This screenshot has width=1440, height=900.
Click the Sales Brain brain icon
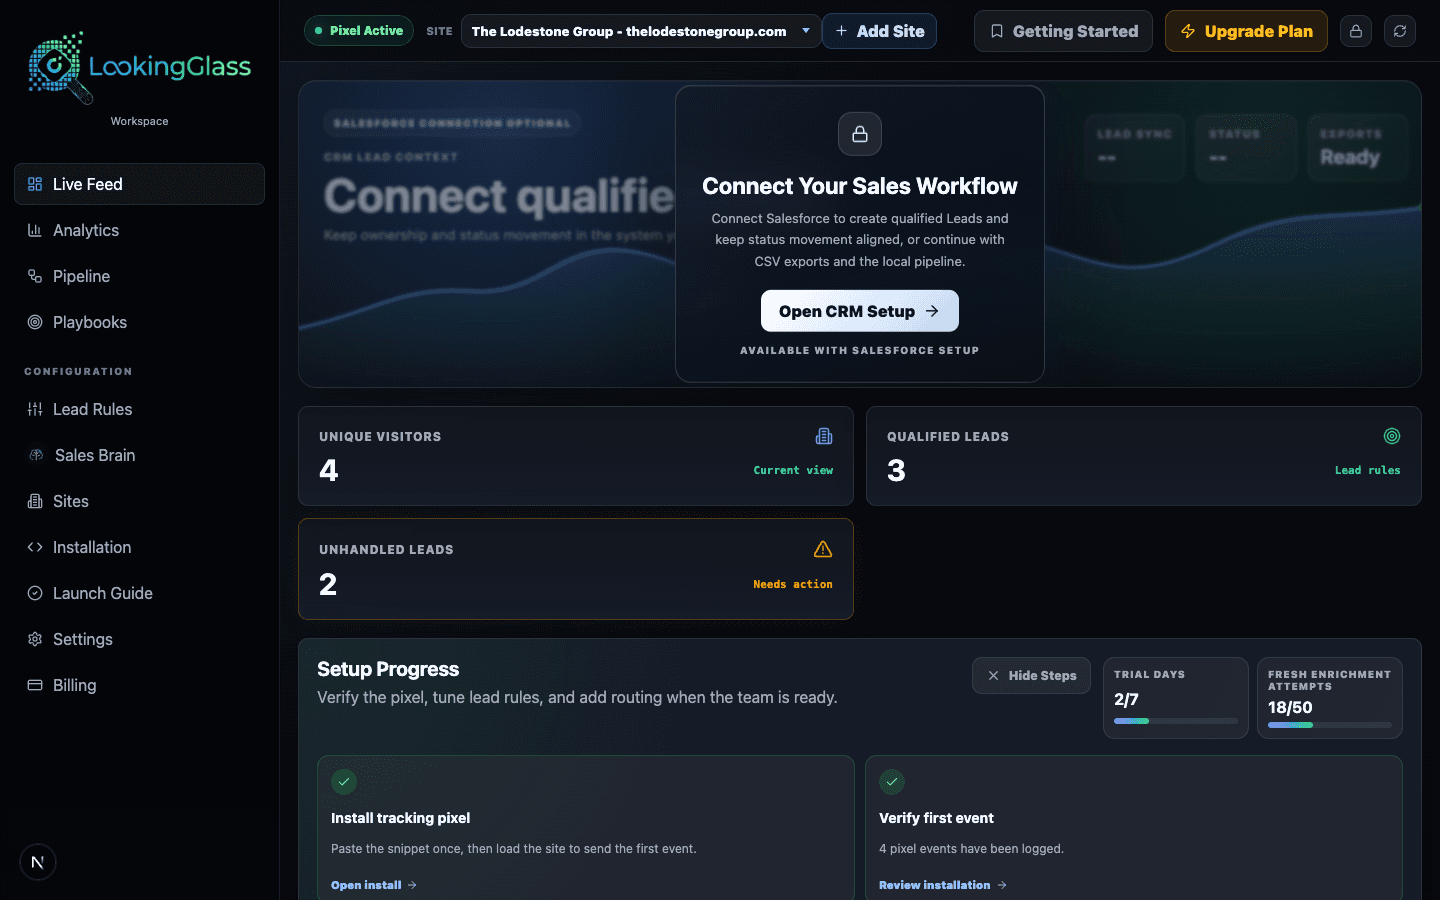point(36,455)
